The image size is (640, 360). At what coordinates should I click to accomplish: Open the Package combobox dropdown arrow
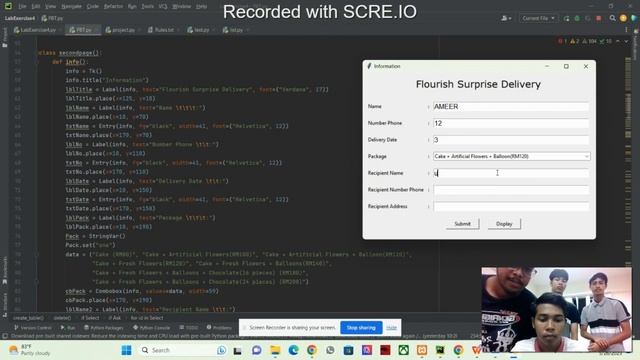(586, 156)
